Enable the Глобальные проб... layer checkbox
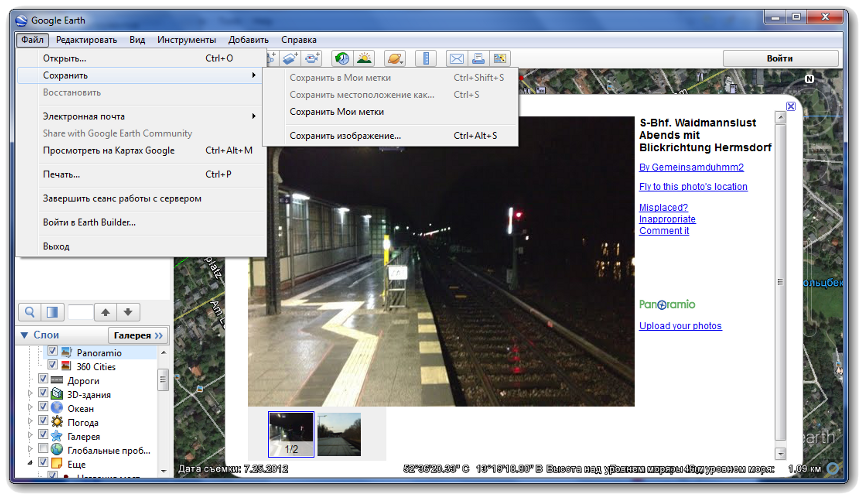The image size is (865, 500). point(43,449)
